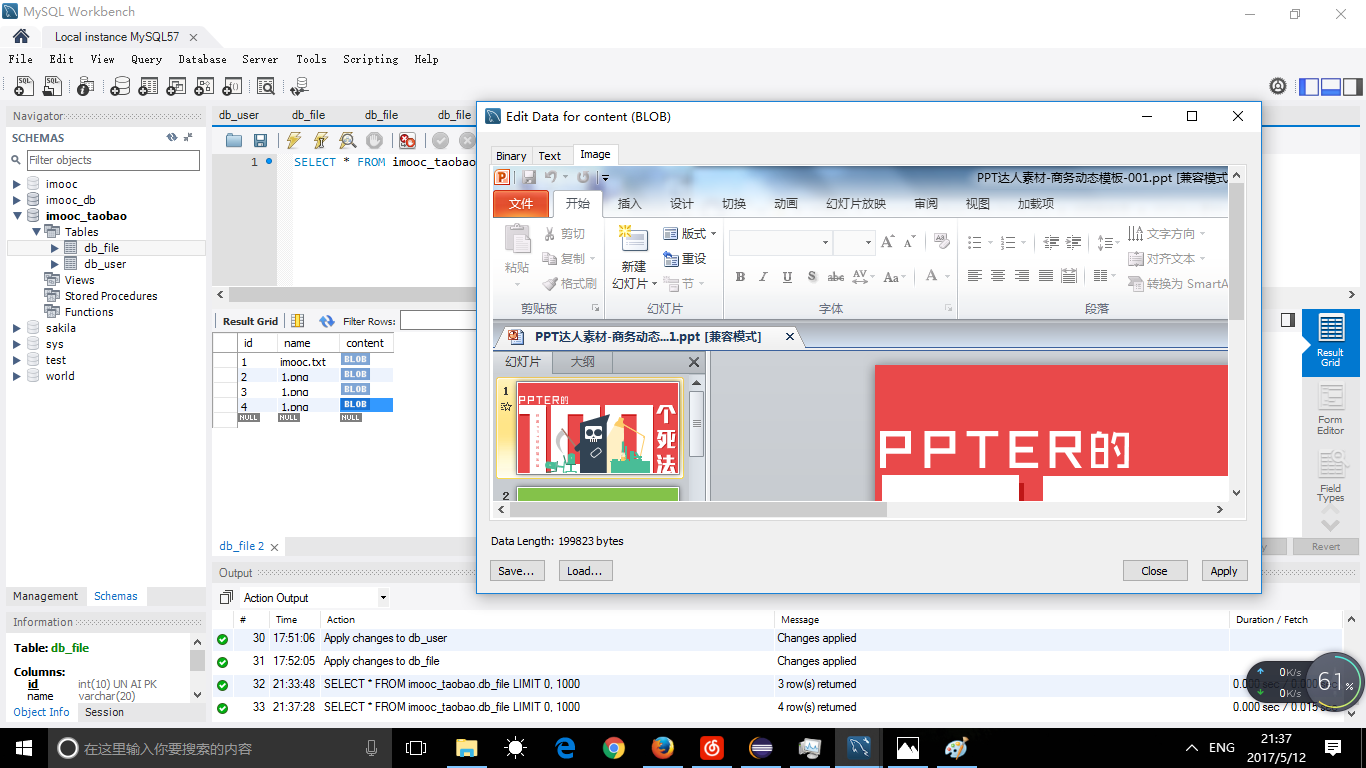Open the object inspector icon
The height and width of the screenshot is (768, 1366).
(x=87, y=87)
